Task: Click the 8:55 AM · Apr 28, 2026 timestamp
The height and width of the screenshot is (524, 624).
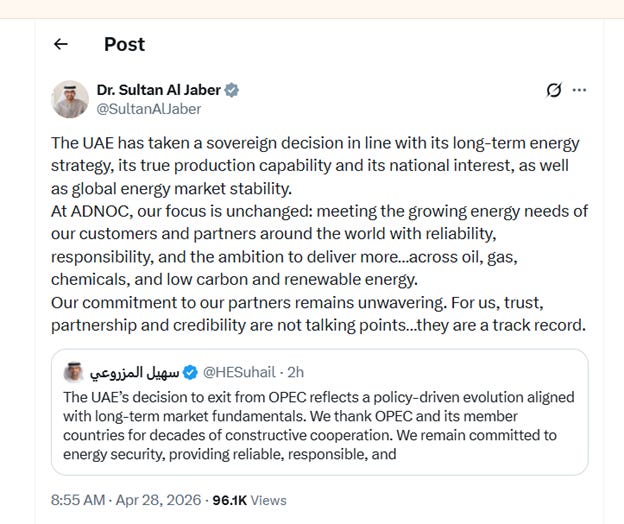Action: click(126, 500)
